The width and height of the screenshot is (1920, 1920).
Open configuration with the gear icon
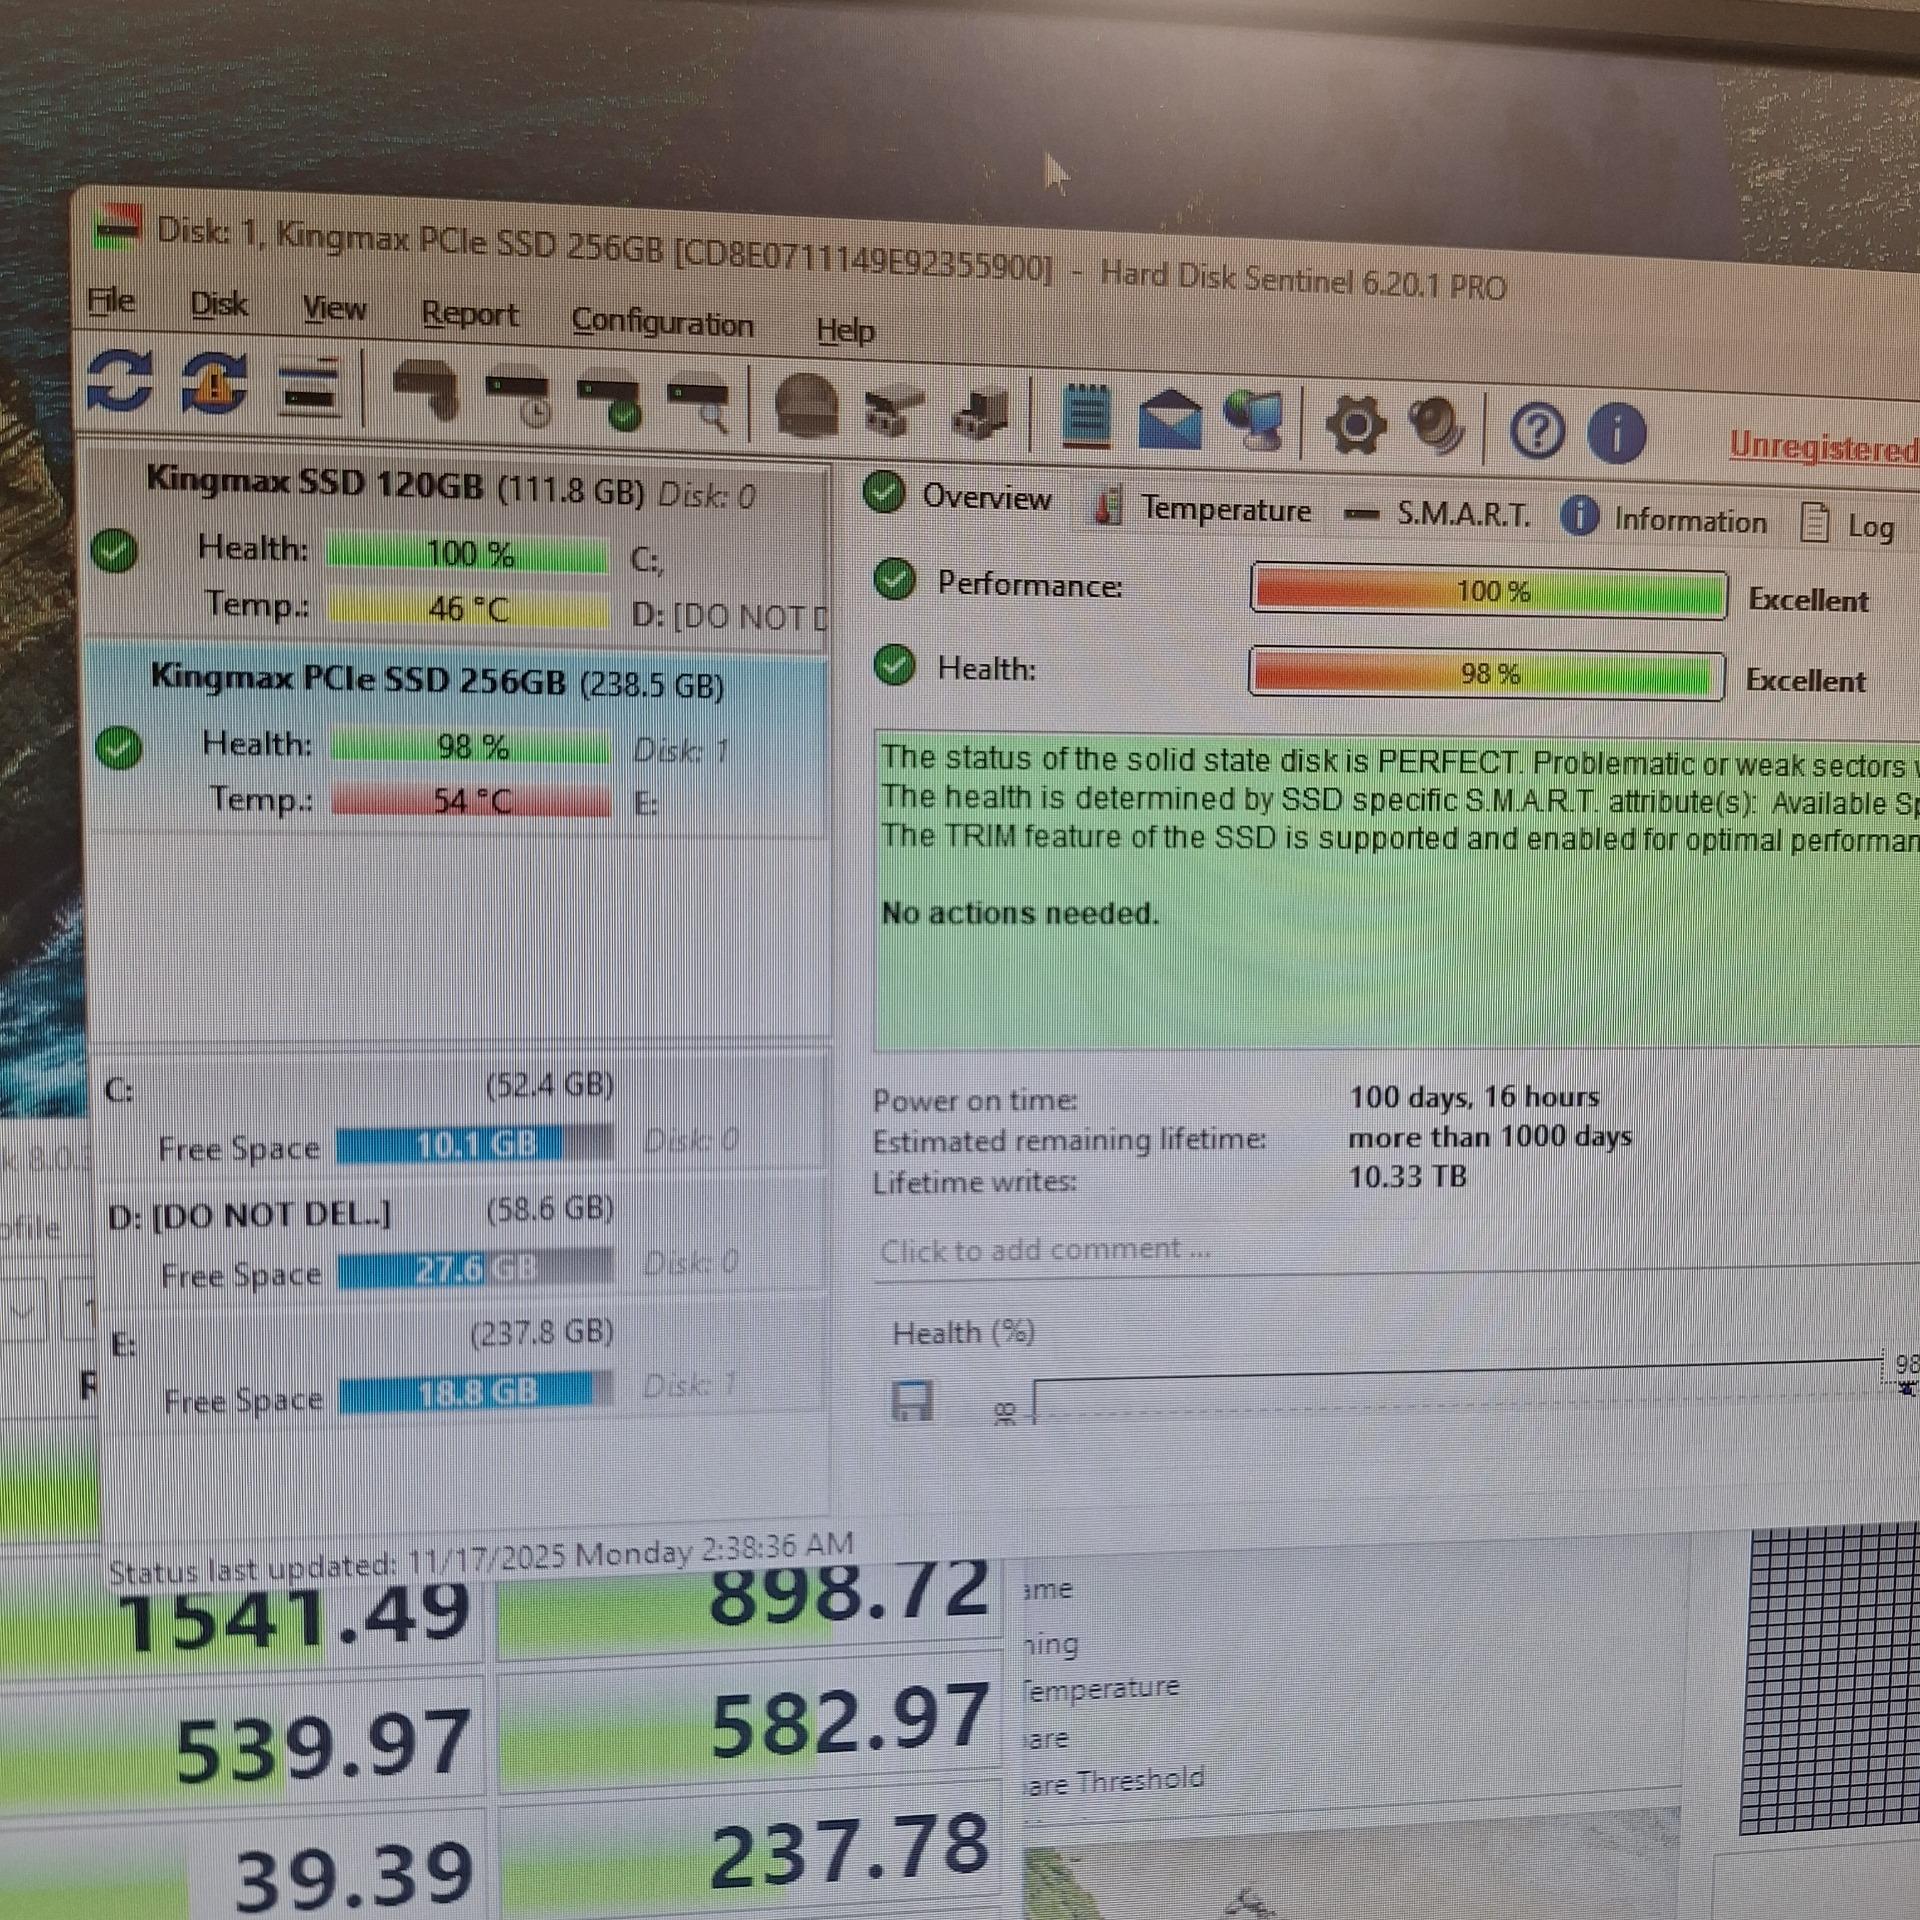tap(1355, 426)
